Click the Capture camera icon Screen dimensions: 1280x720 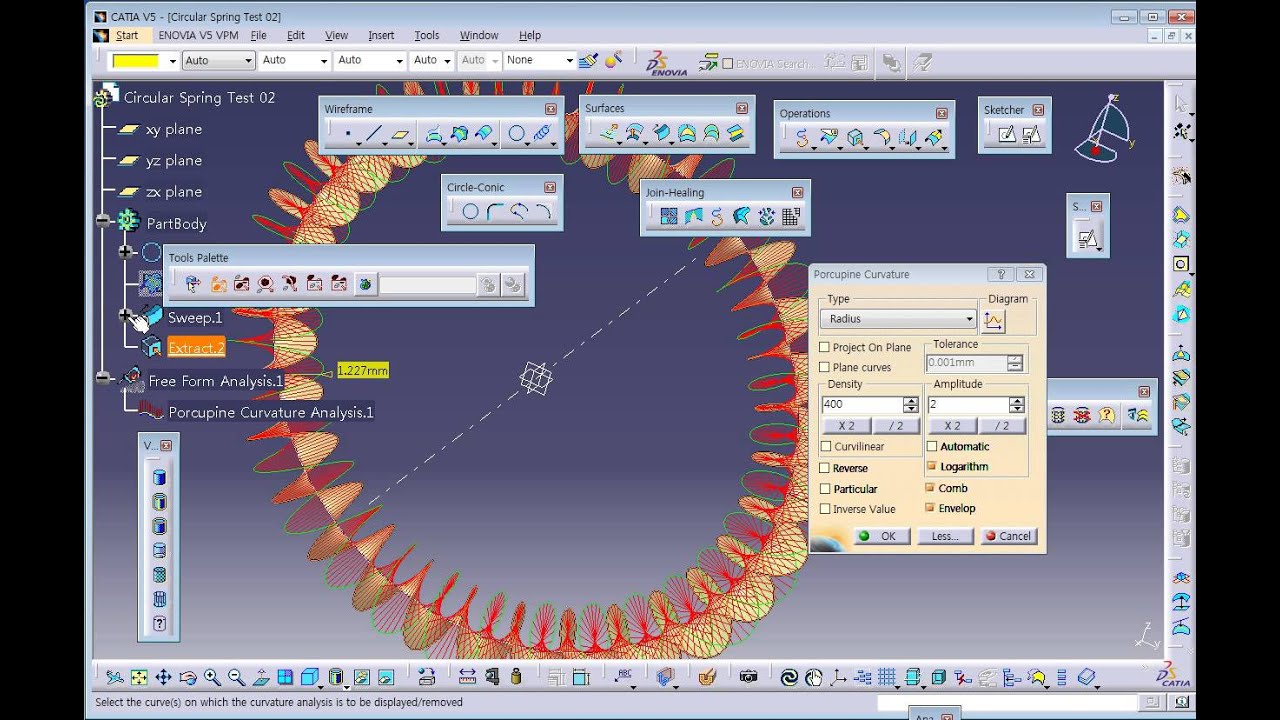pos(748,677)
